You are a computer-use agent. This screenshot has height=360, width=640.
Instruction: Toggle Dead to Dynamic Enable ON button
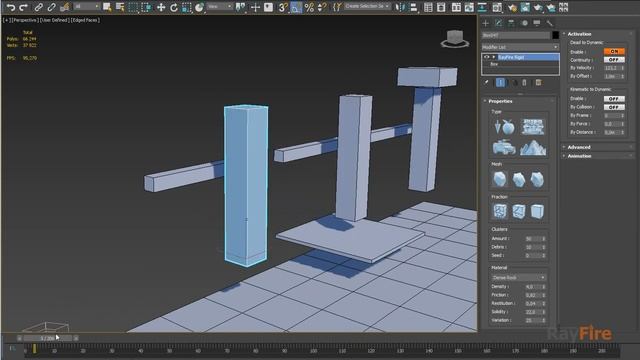pyautogui.click(x=614, y=51)
